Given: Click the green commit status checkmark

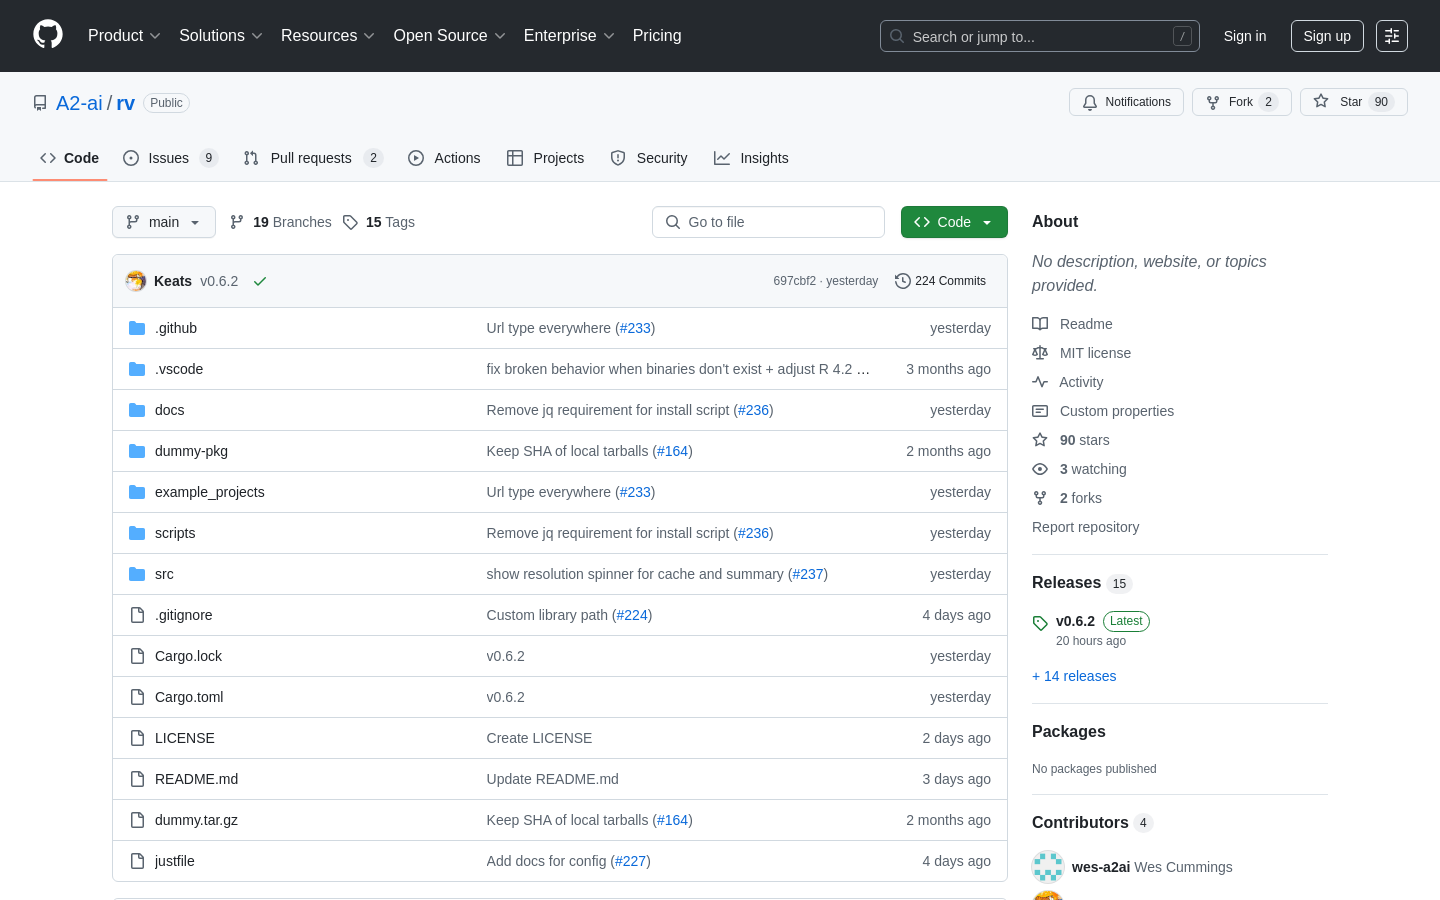Looking at the screenshot, I should pos(260,281).
